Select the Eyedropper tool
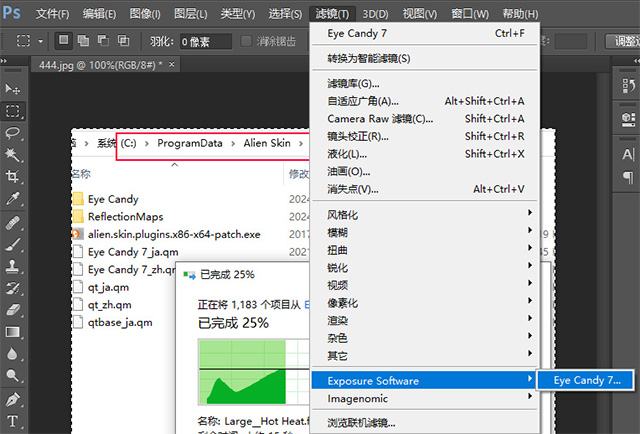 click(x=13, y=199)
